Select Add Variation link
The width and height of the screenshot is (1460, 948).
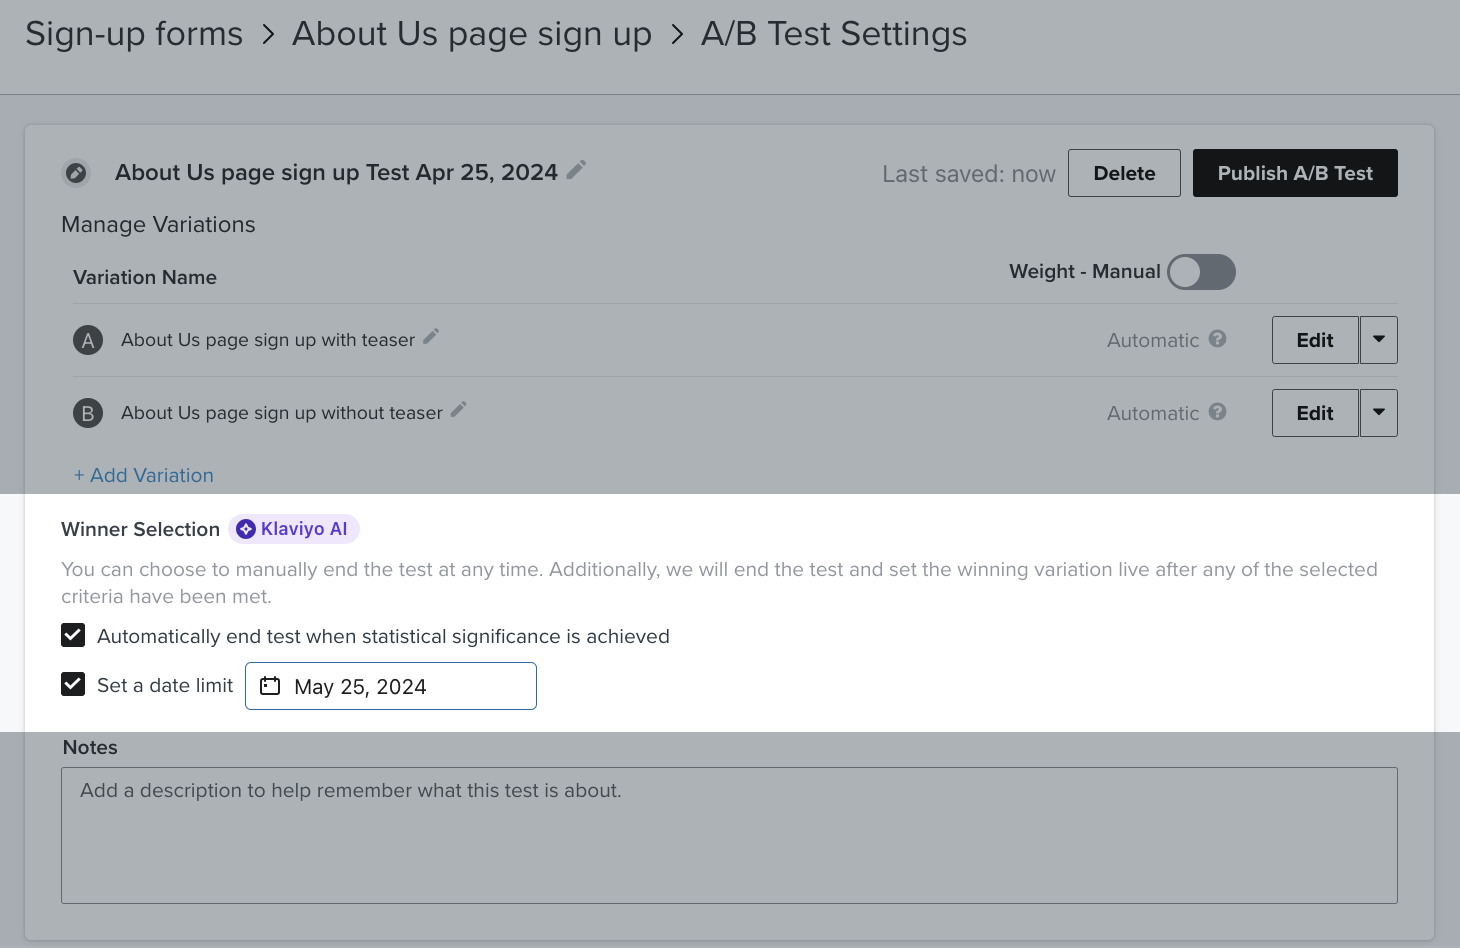coord(143,475)
